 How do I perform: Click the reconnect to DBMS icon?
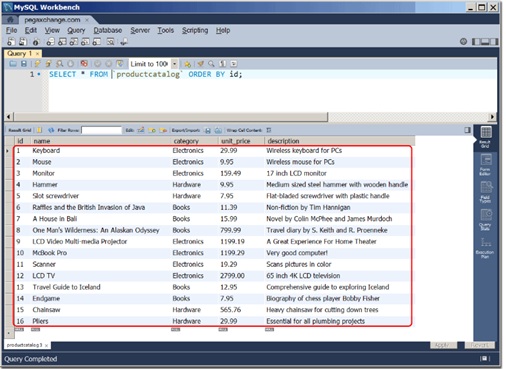124,42
